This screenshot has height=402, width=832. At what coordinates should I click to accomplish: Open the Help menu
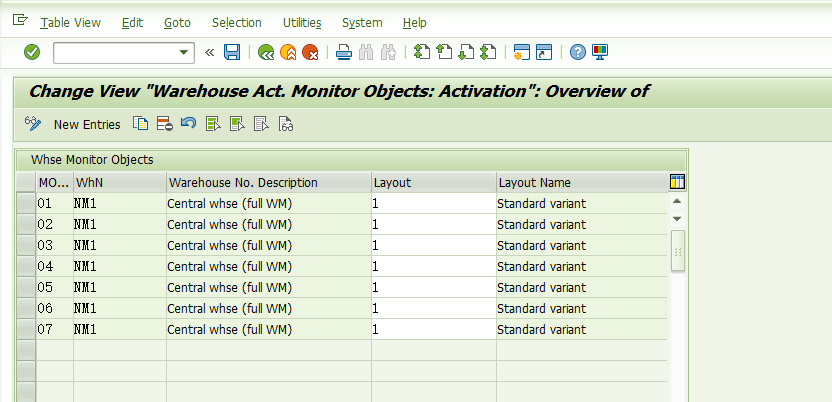414,23
